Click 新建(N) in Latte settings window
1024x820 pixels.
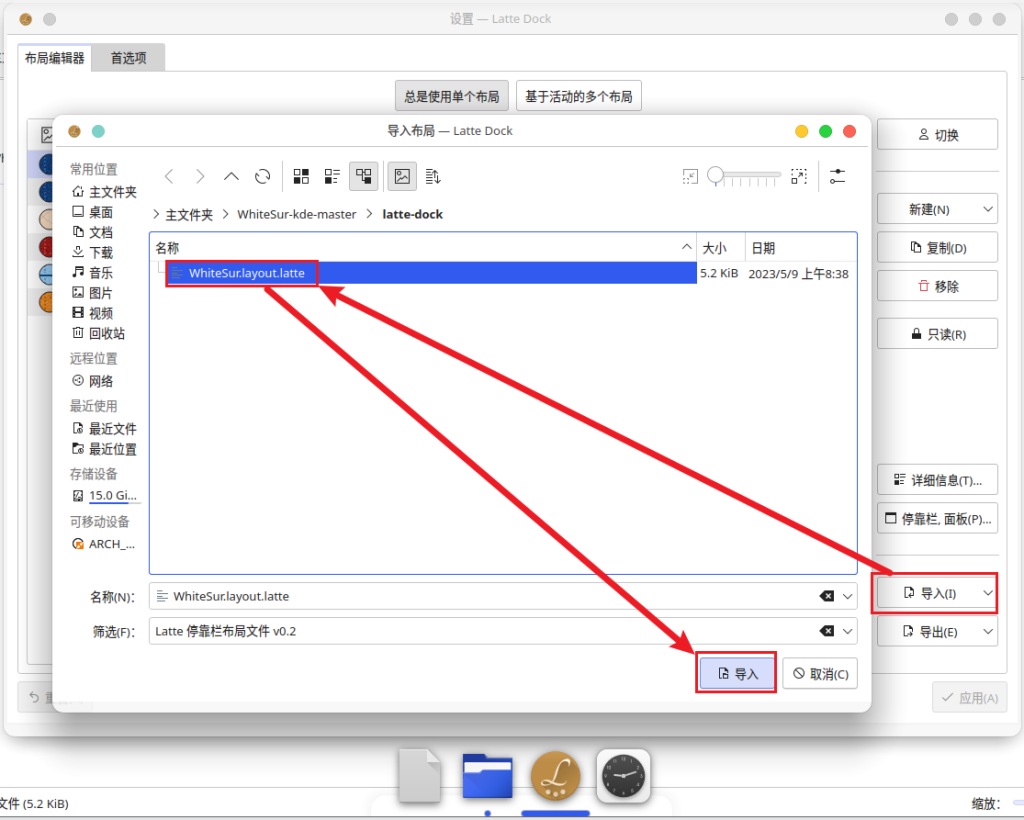click(x=928, y=210)
